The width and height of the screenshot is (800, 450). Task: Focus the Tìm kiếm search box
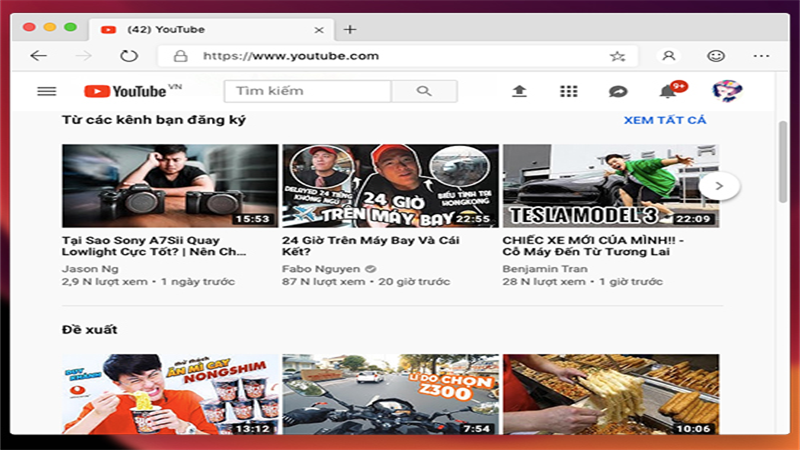[308, 91]
